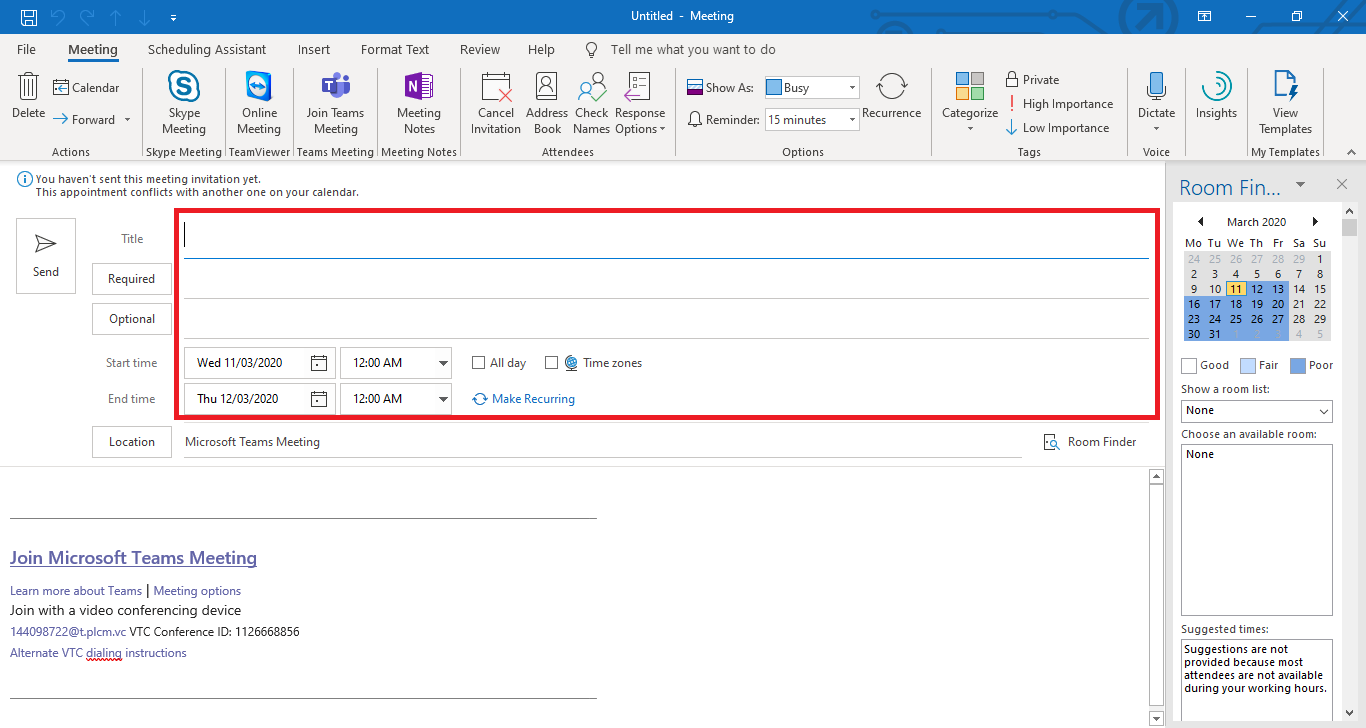Click Join Teams Meeting icon
The height and width of the screenshot is (728, 1366).
click(x=335, y=103)
